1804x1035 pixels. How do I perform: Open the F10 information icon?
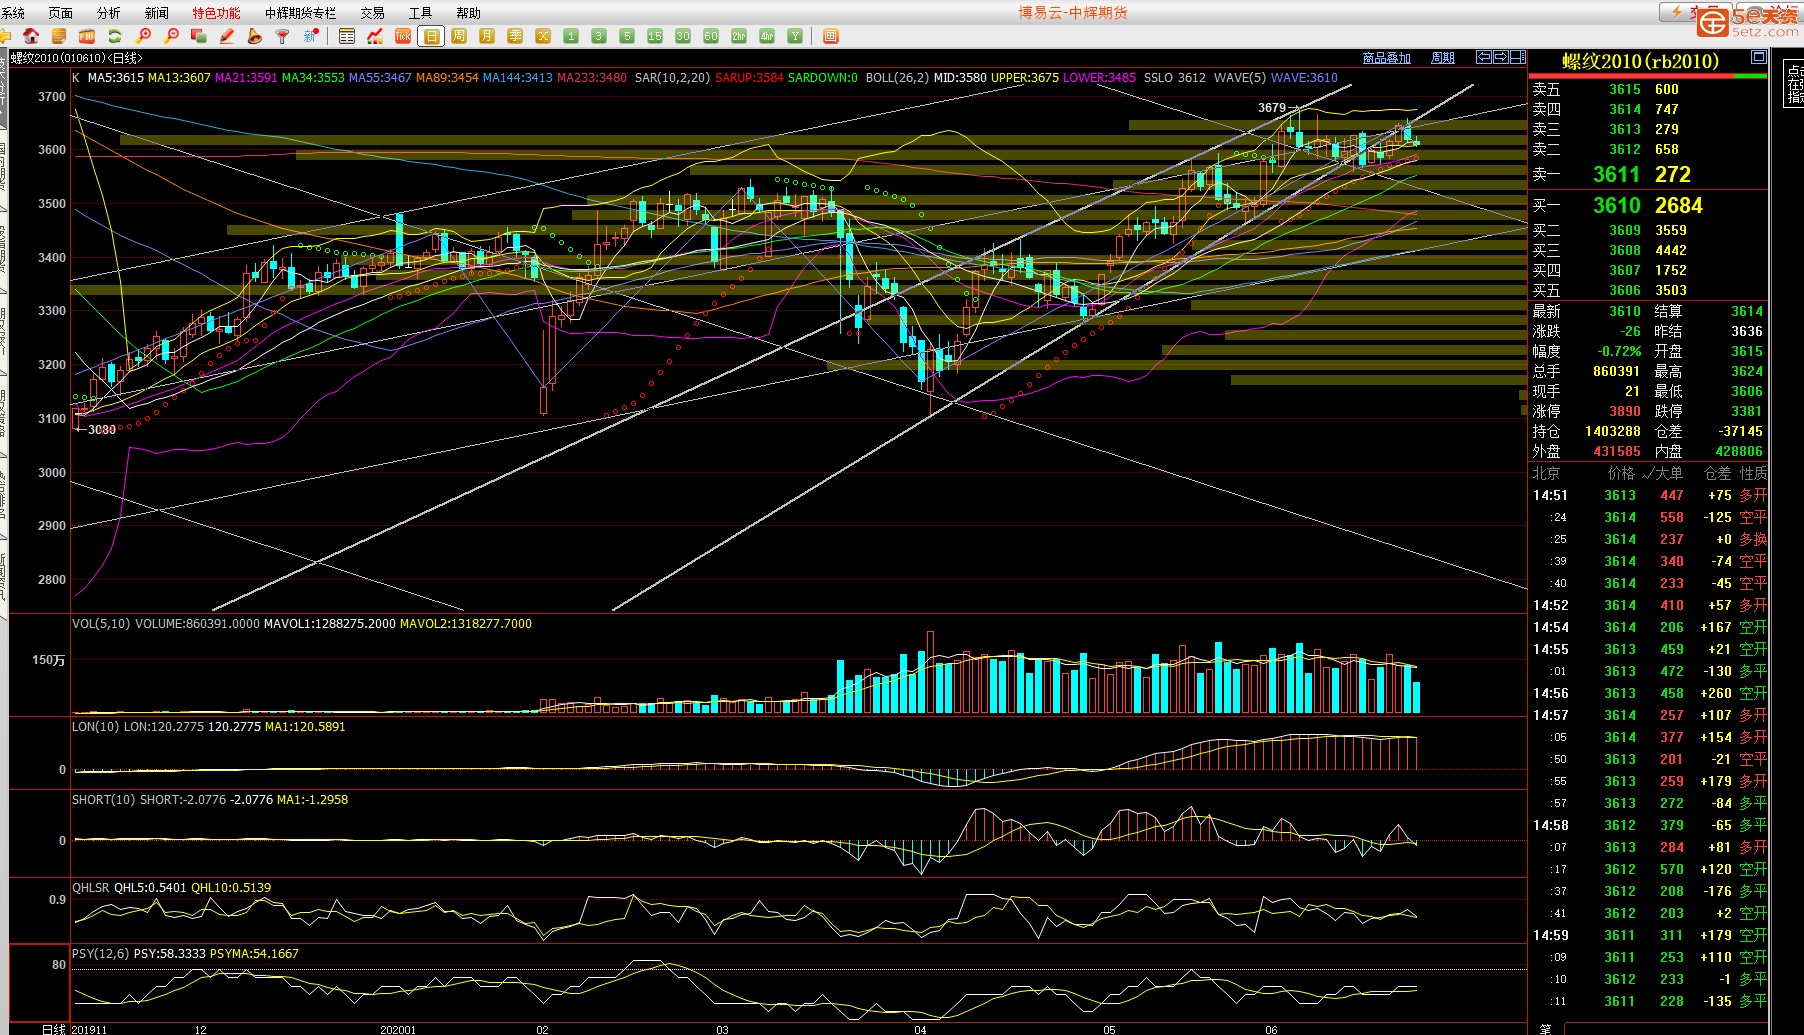tap(87, 36)
